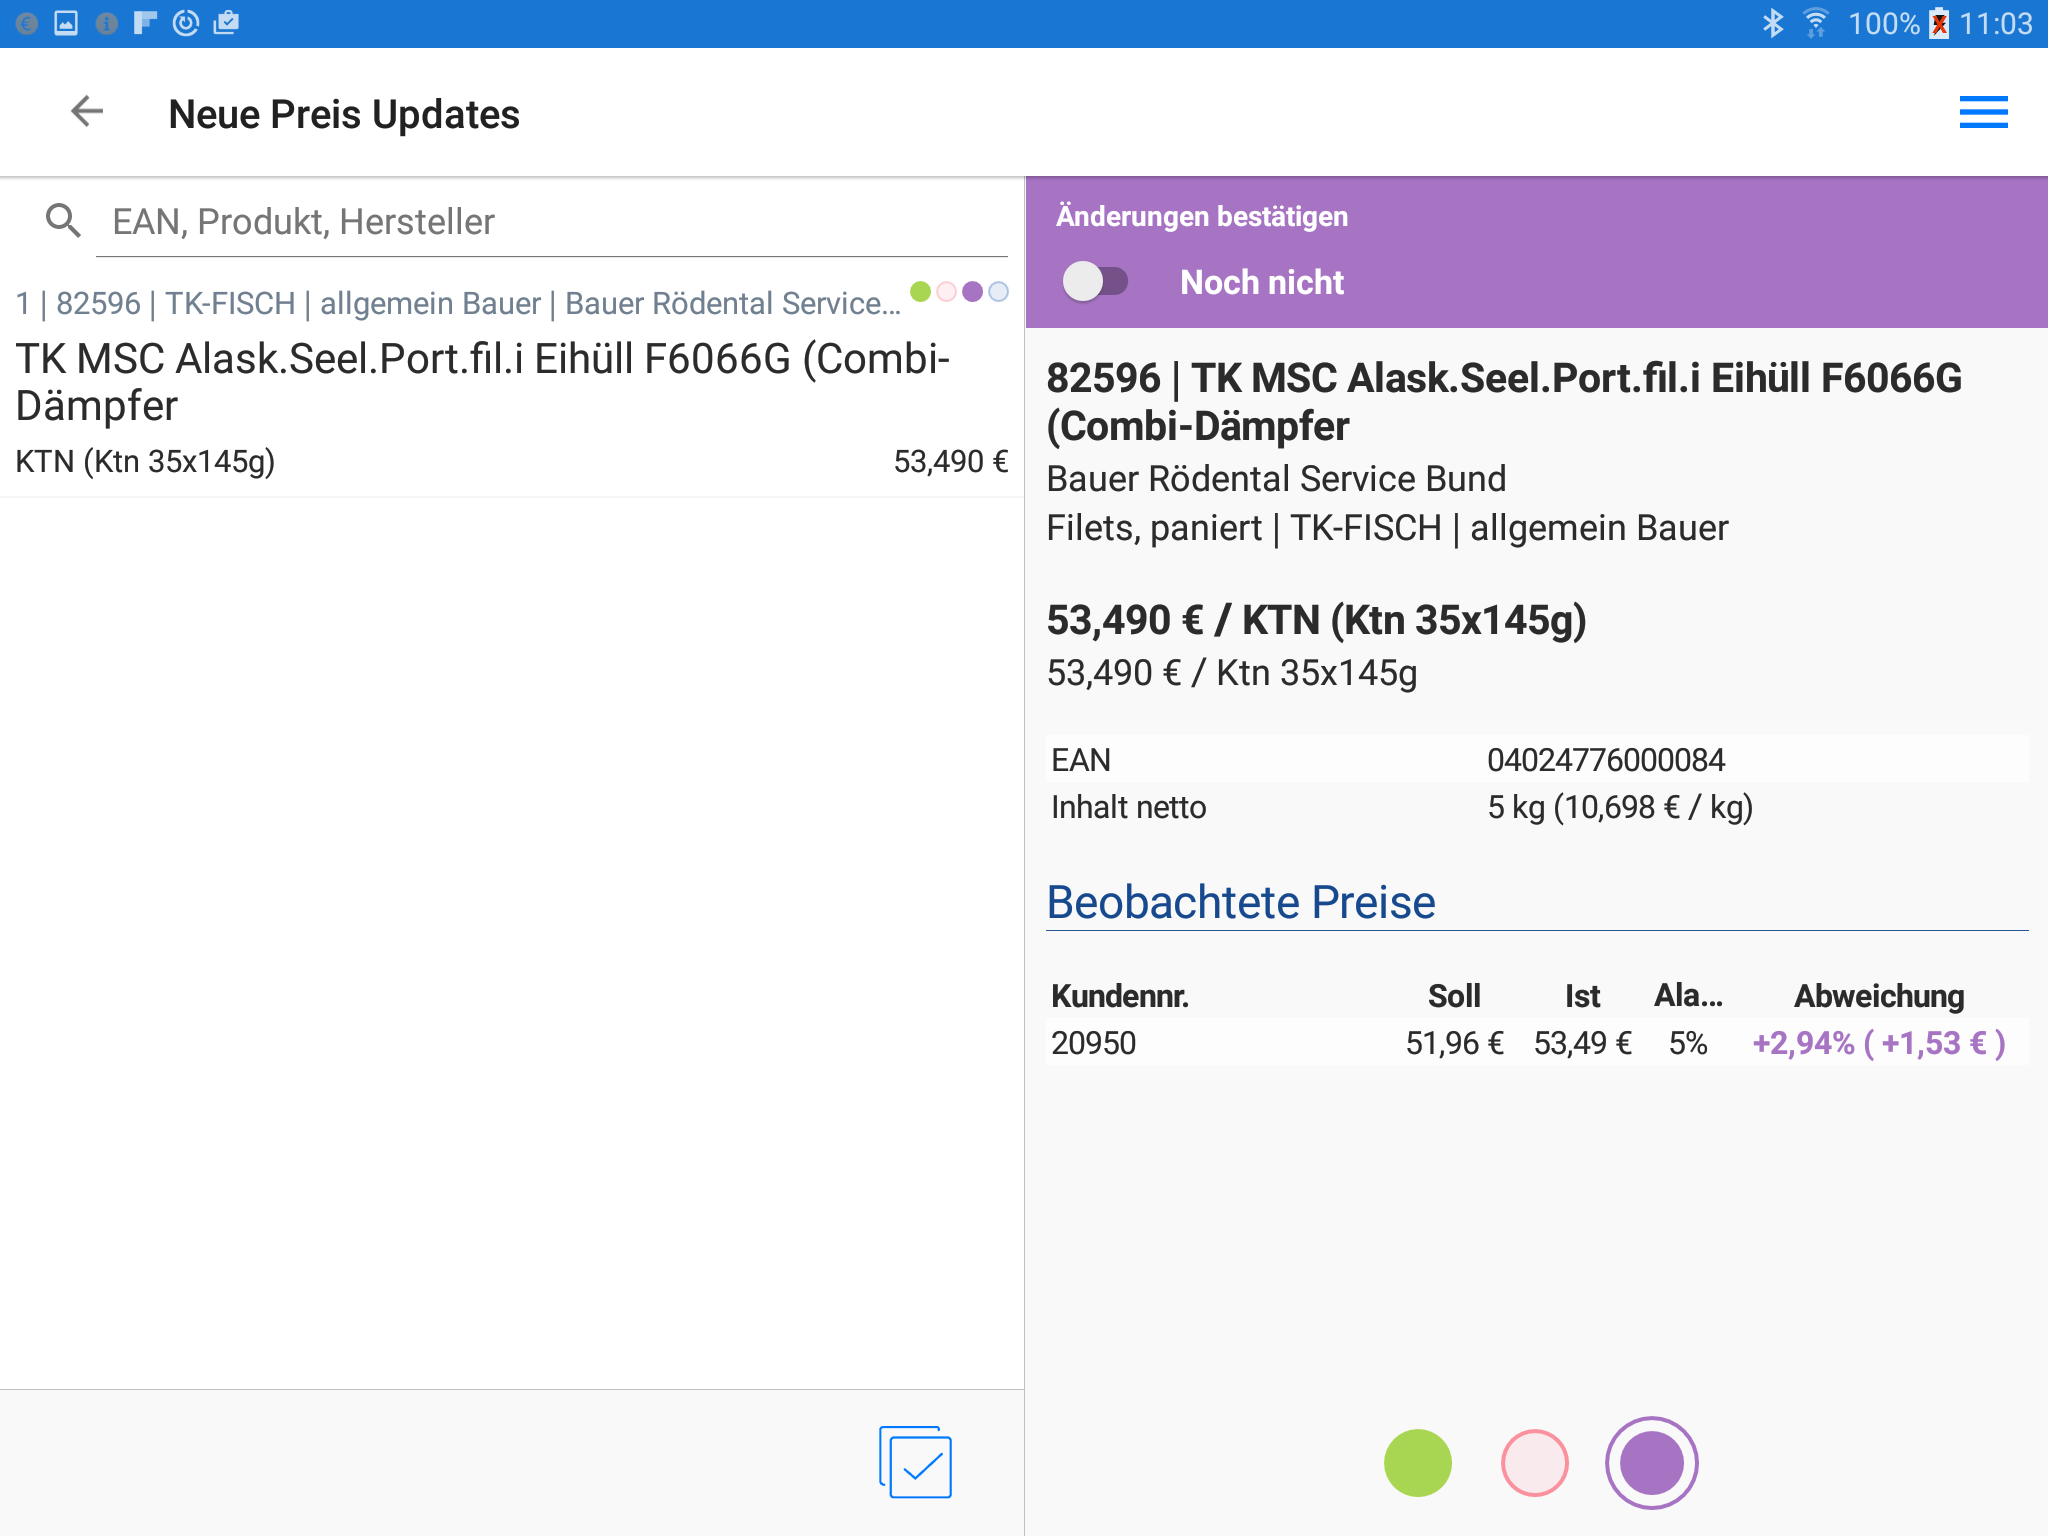Click the EAN, Produkt, Hersteller search field
Image resolution: width=2048 pixels, height=1536 pixels.
click(x=550, y=222)
